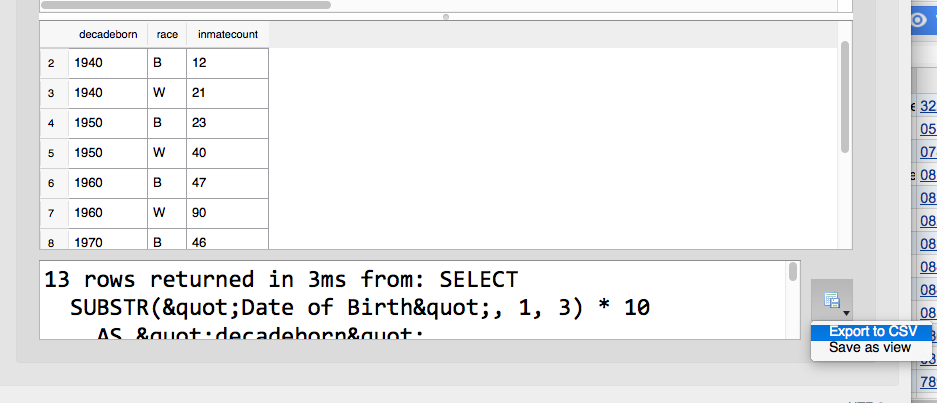The image size is (937, 403).
Task: Select Export to CSV menu item
Action: pos(871,332)
